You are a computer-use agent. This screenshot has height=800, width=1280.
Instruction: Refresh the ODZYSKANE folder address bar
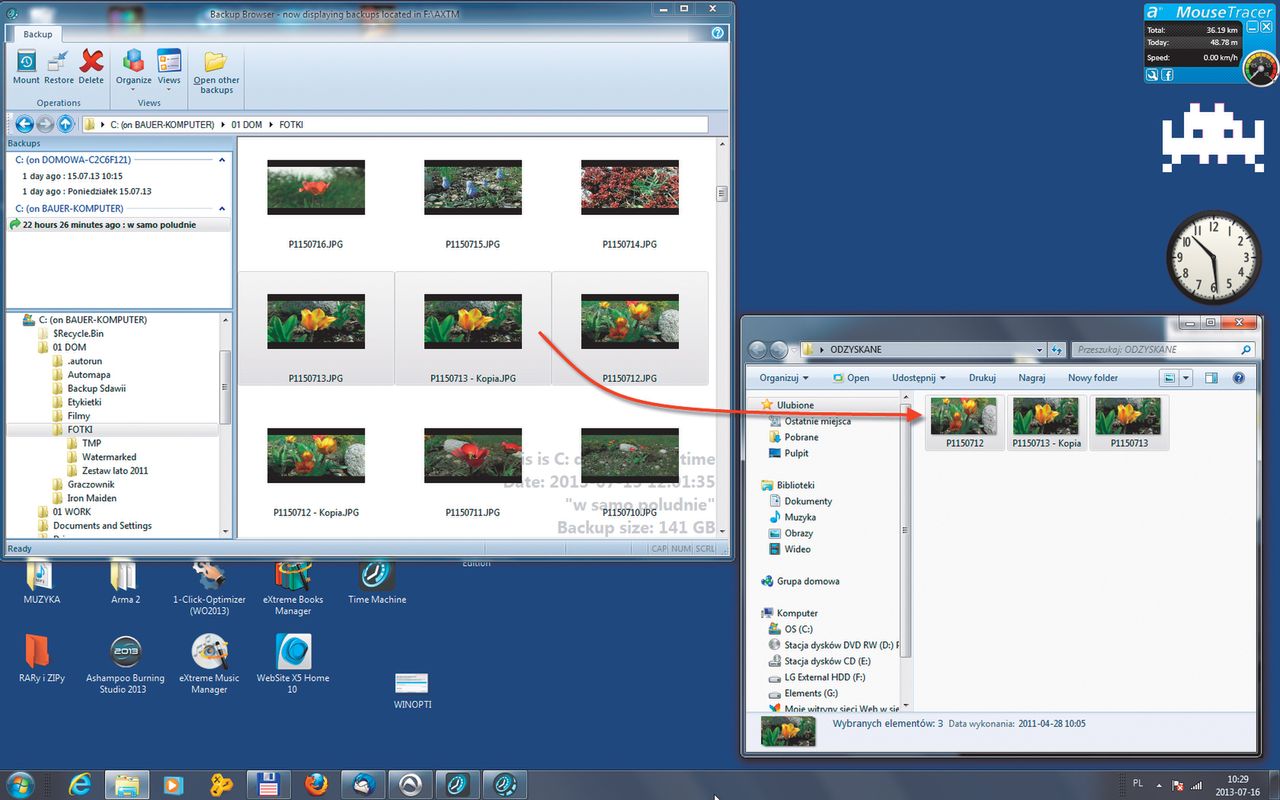coord(1057,350)
